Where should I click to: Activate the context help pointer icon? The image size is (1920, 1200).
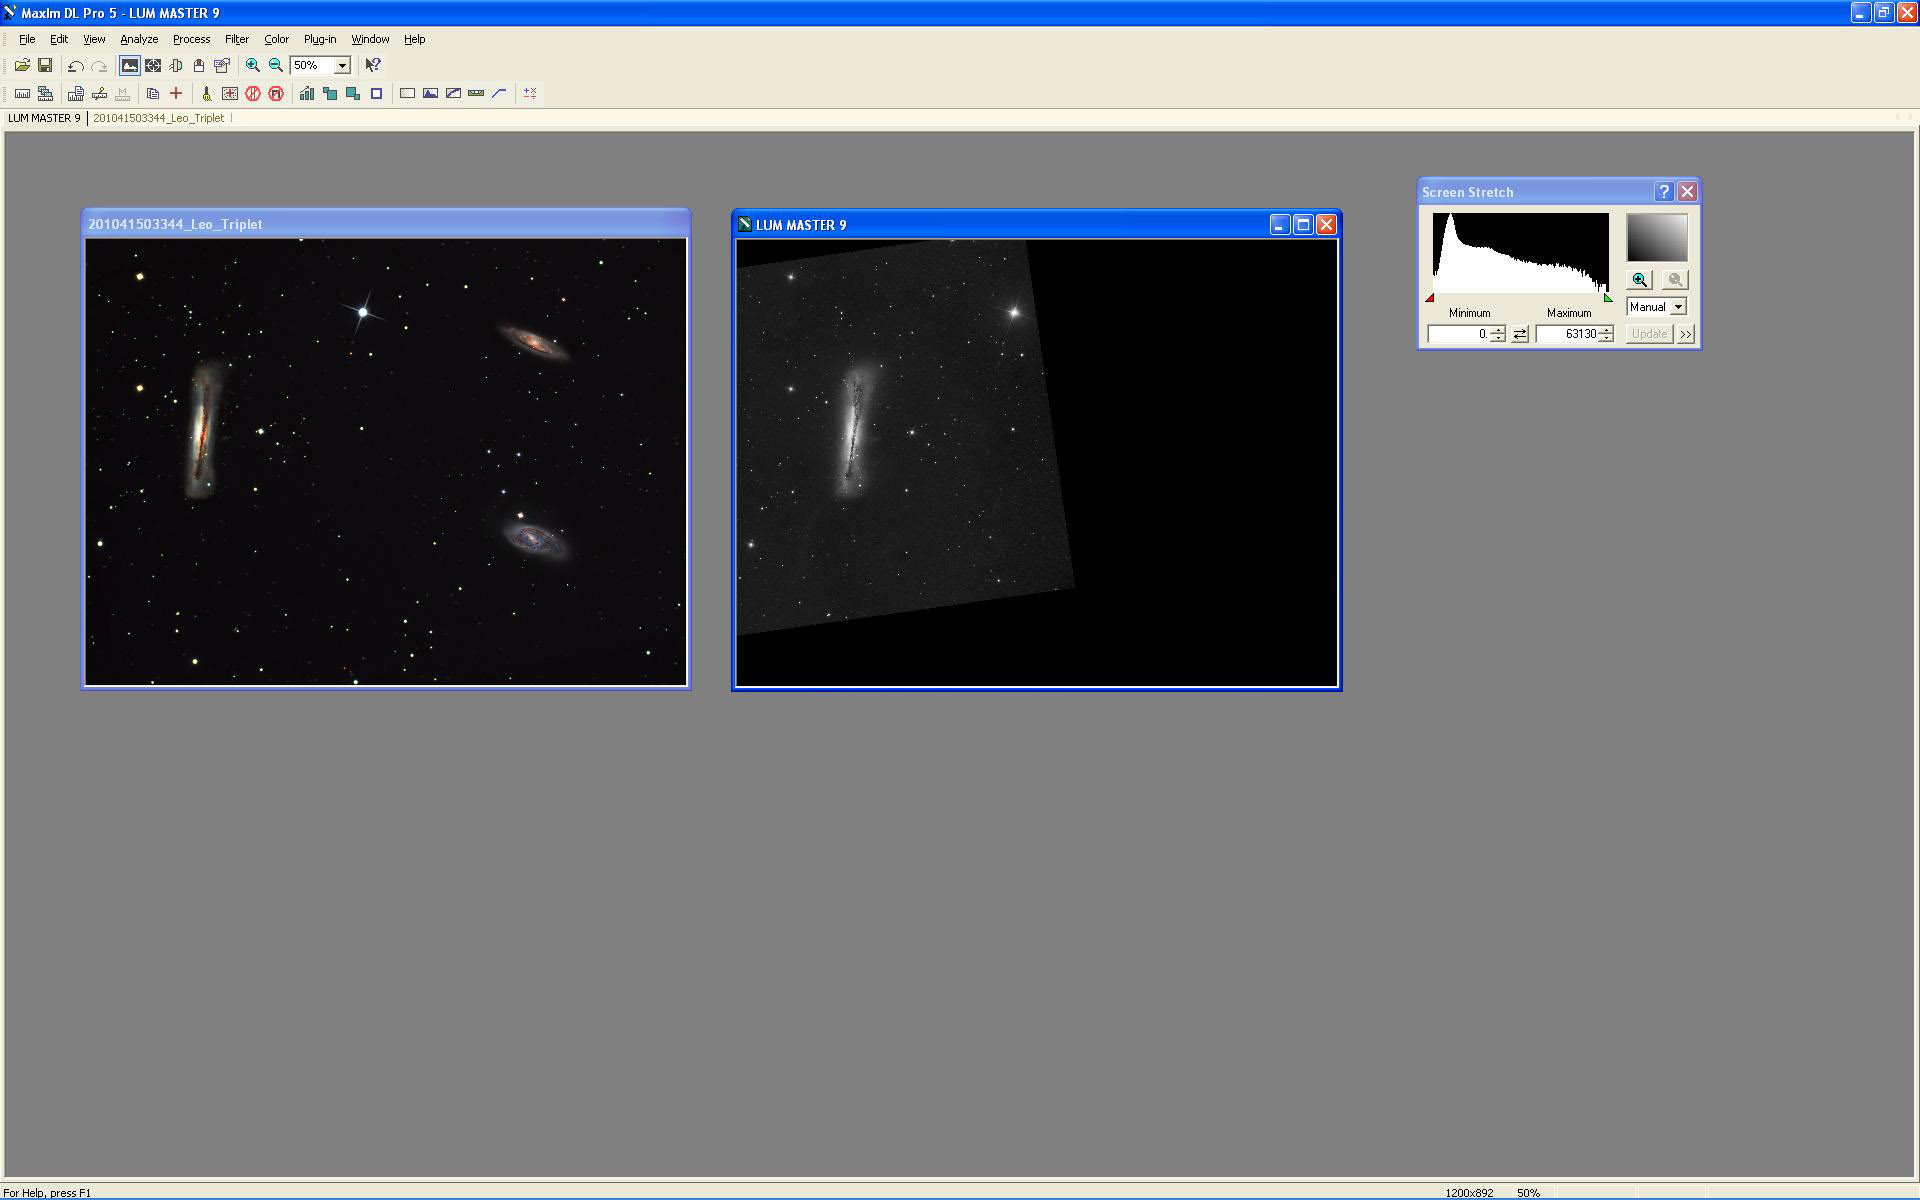point(373,65)
